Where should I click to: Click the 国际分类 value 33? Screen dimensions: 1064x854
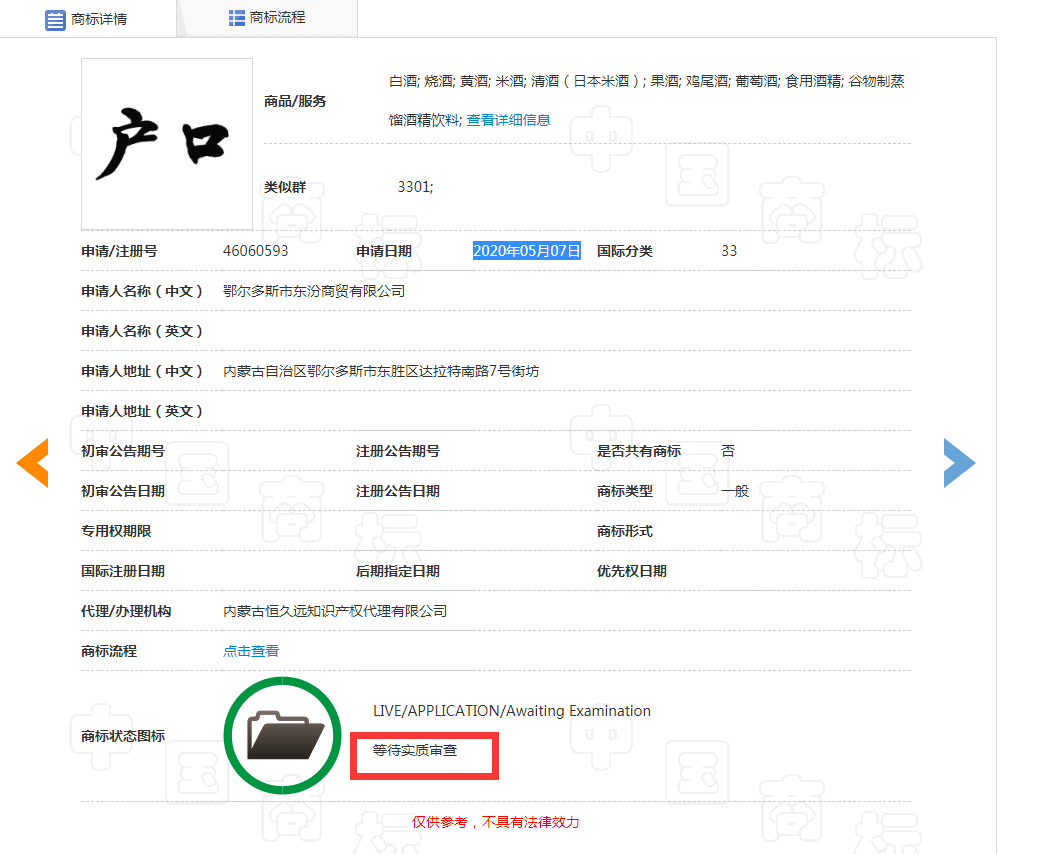729,251
